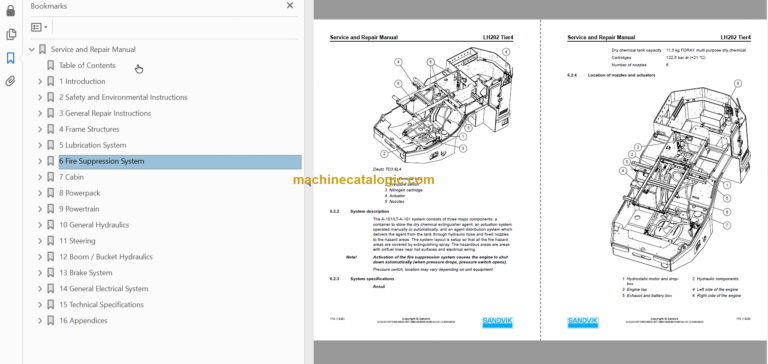
Task: Click the bookmark icon beside 16 Appendices
Action: tap(50, 320)
